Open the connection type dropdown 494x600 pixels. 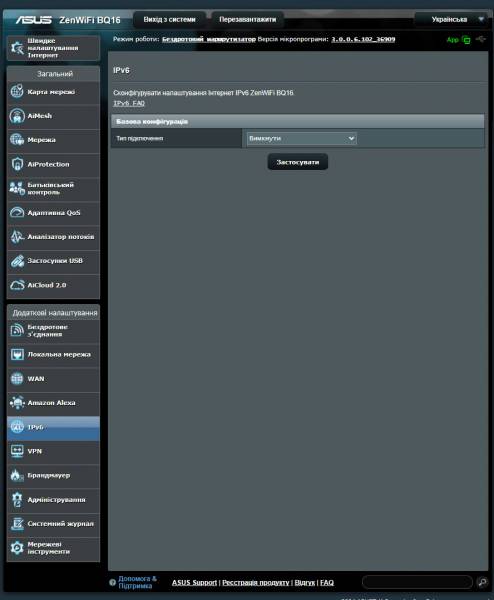click(302, 138)
